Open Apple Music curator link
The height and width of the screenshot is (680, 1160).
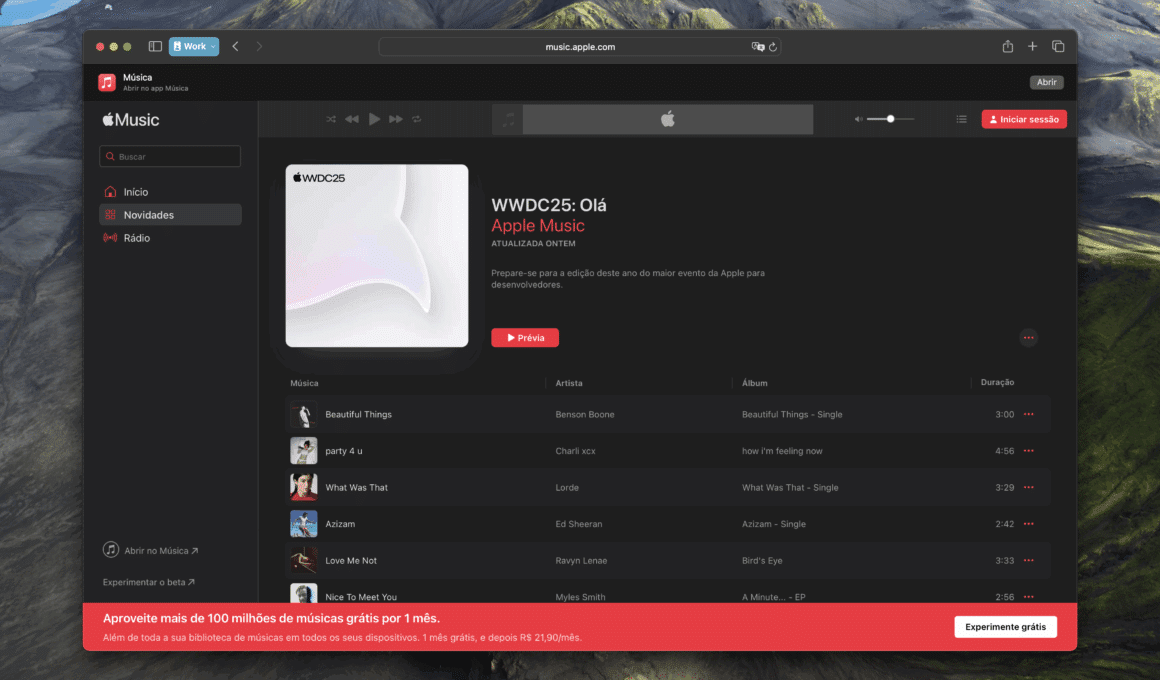click(538, 226)
